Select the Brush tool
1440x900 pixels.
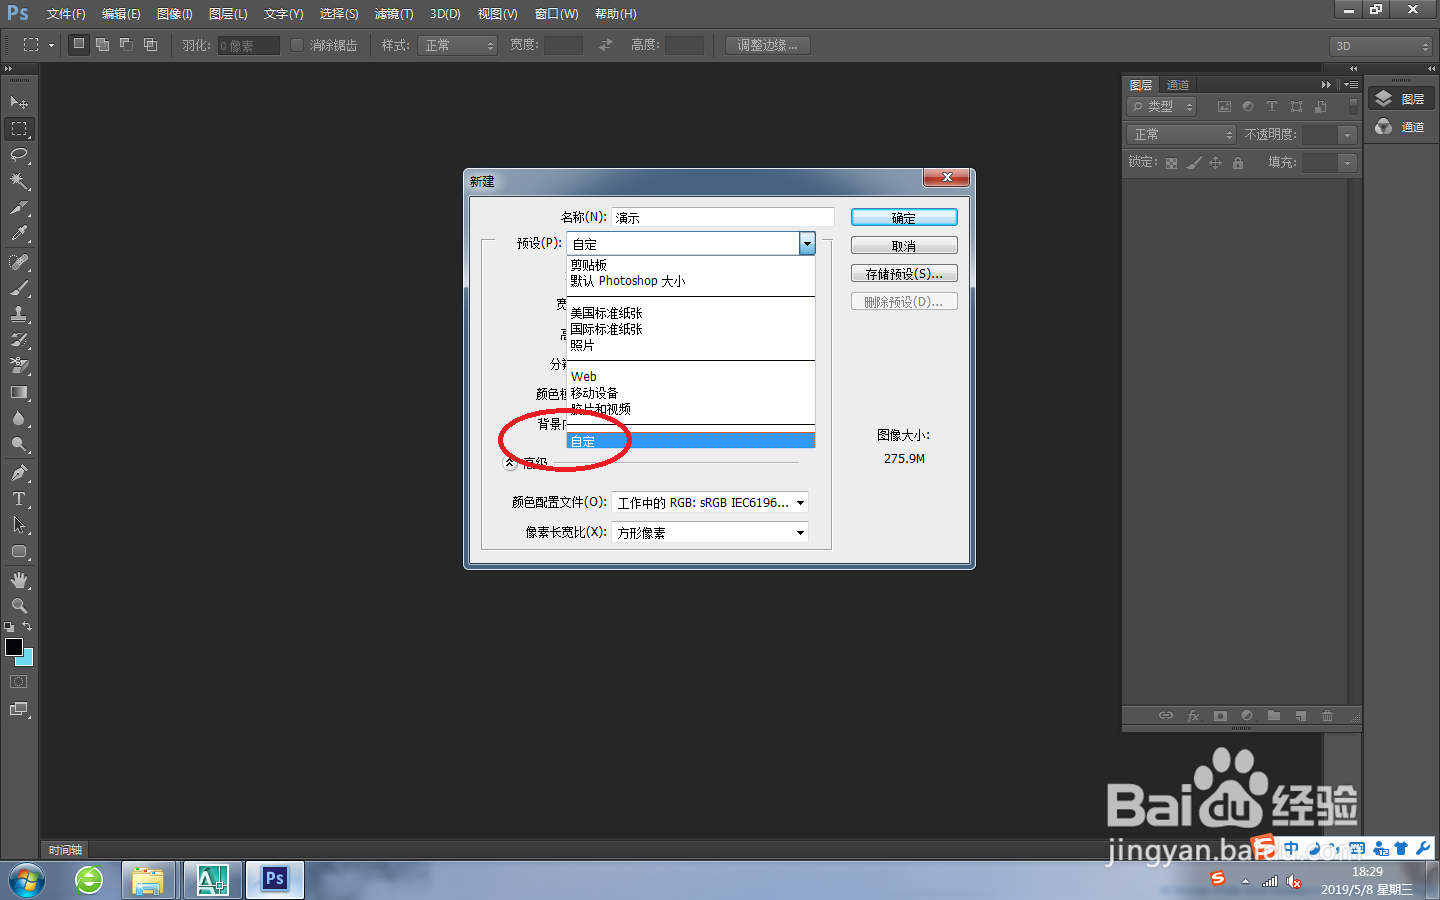pos(19,288)
